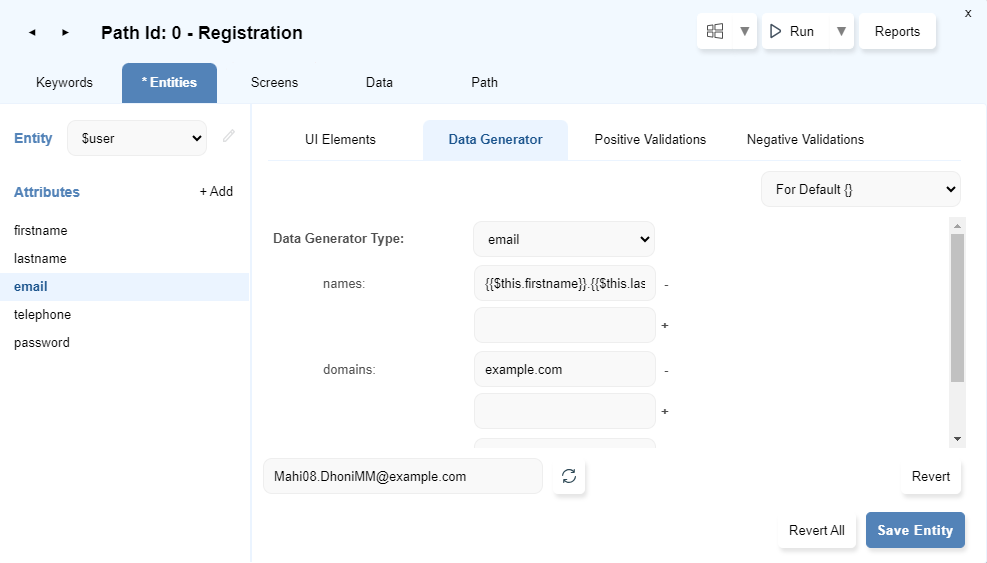The image size is (987, 563).
Task: Regenerate the sample email value
Action: click(x=569, y=477)
